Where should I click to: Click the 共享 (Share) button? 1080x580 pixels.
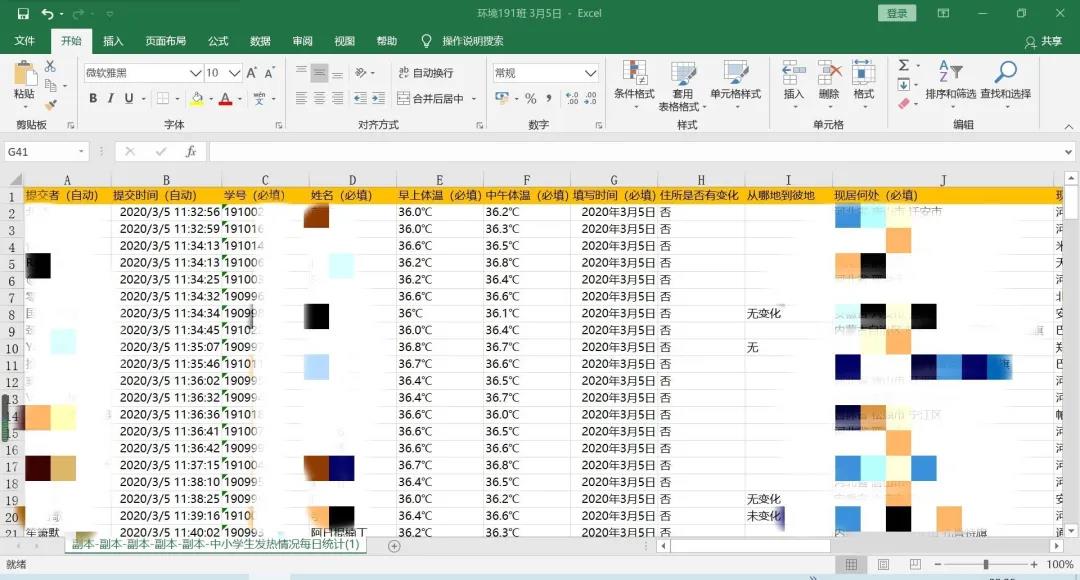tap(1043, 42)
